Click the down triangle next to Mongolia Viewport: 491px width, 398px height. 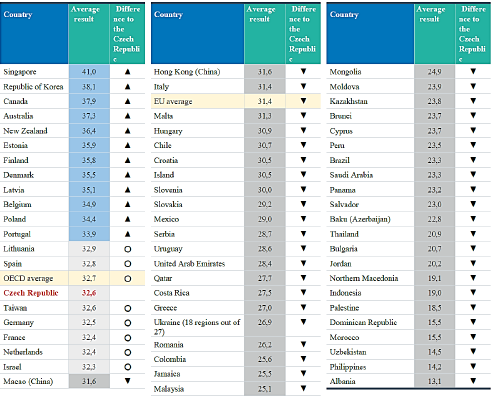(x=473, y=71)
